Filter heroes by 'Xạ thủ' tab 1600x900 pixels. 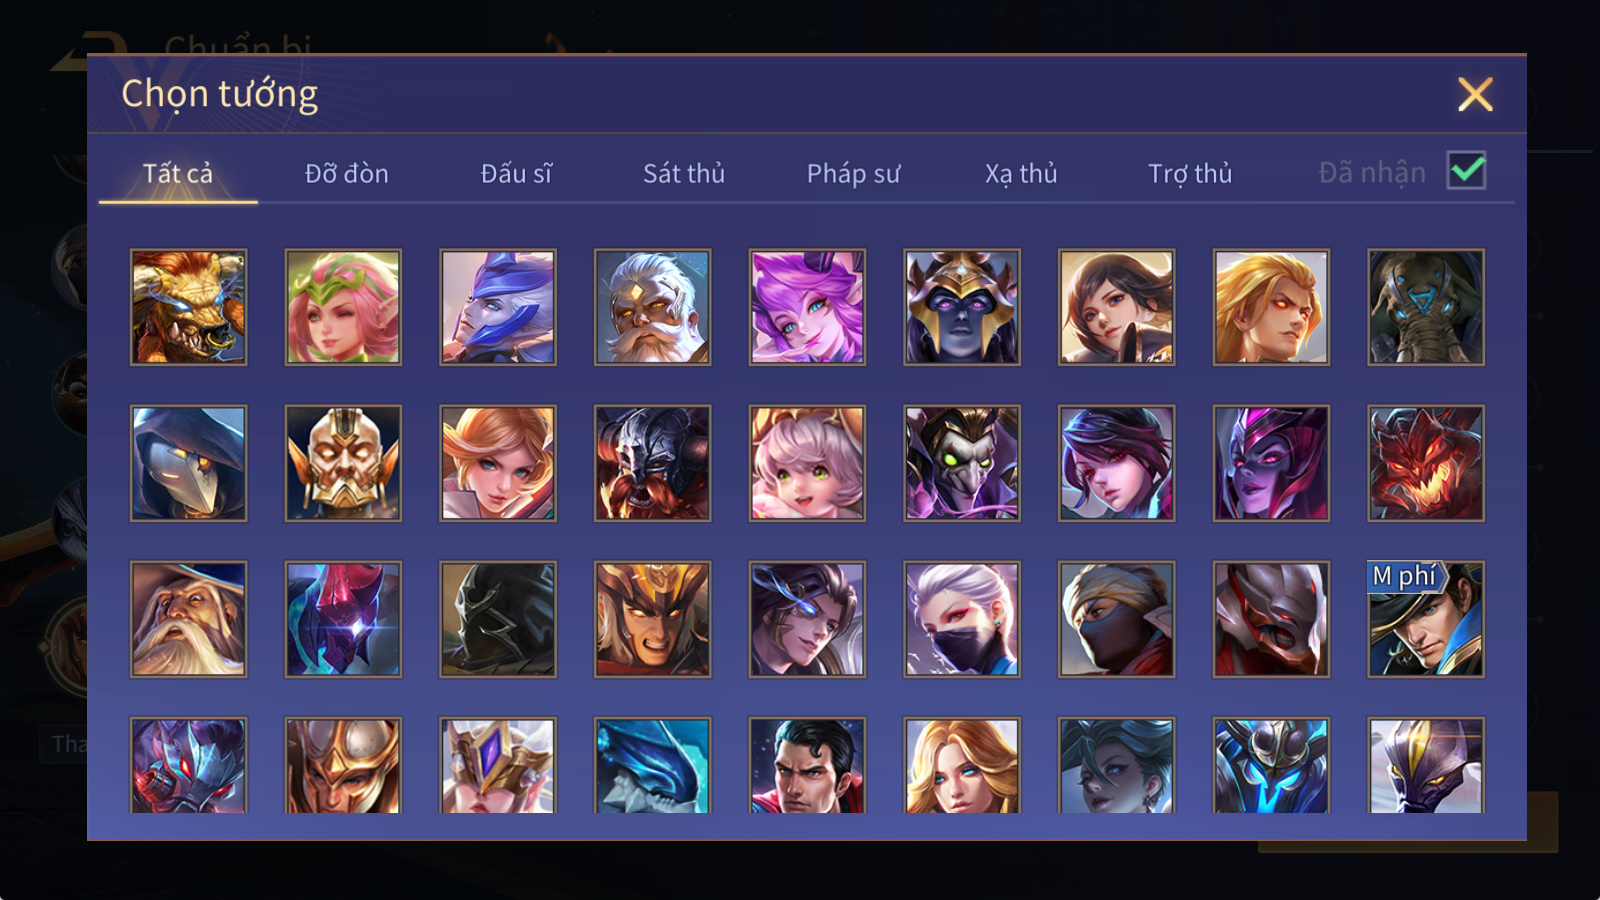click(1021, 173)
